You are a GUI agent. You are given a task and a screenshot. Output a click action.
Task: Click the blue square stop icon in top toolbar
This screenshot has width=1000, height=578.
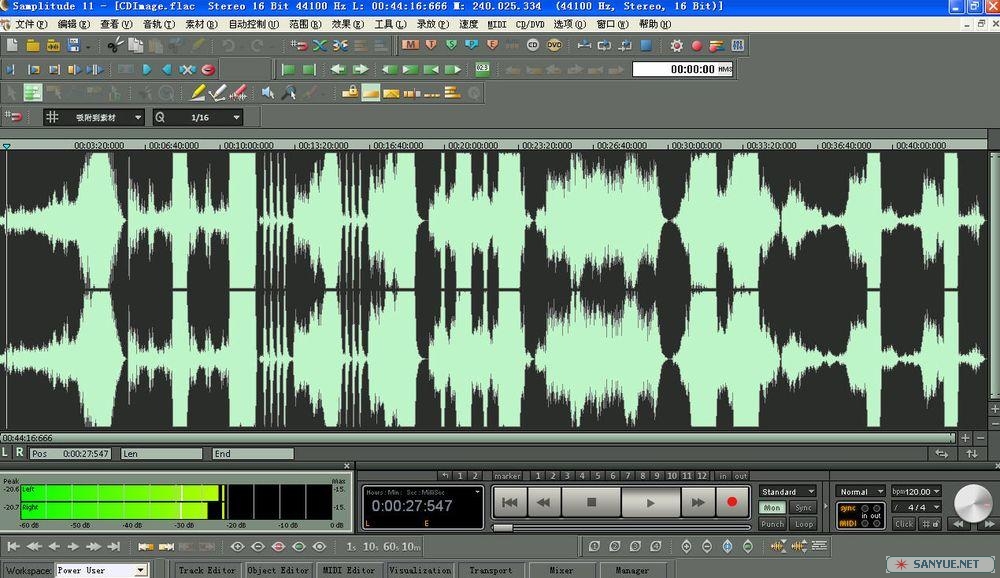pos(646,45)
